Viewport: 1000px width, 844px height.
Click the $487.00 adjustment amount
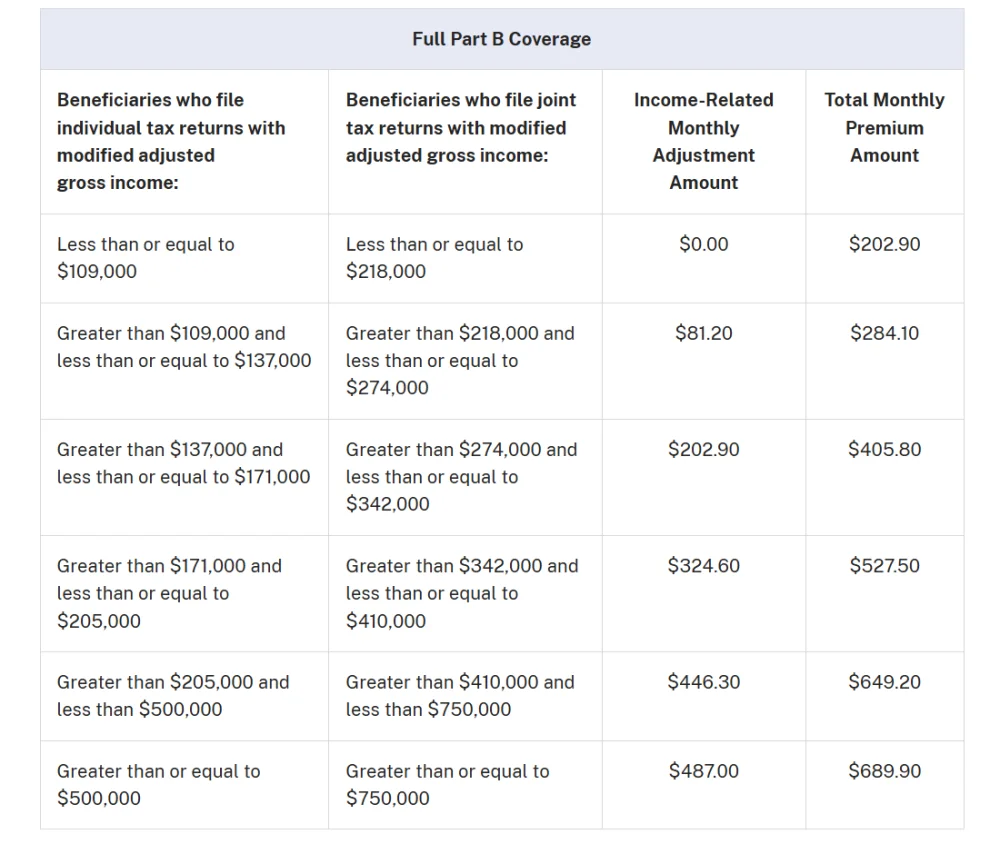(703, 771)
